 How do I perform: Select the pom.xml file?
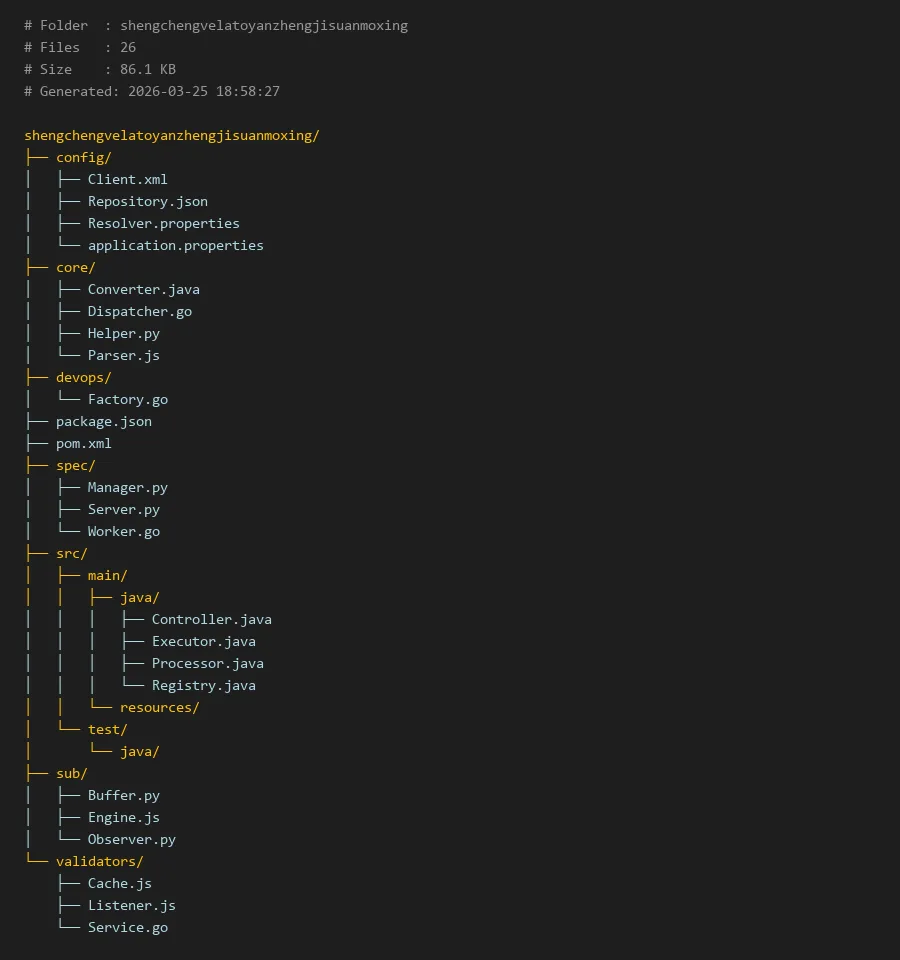83,443
